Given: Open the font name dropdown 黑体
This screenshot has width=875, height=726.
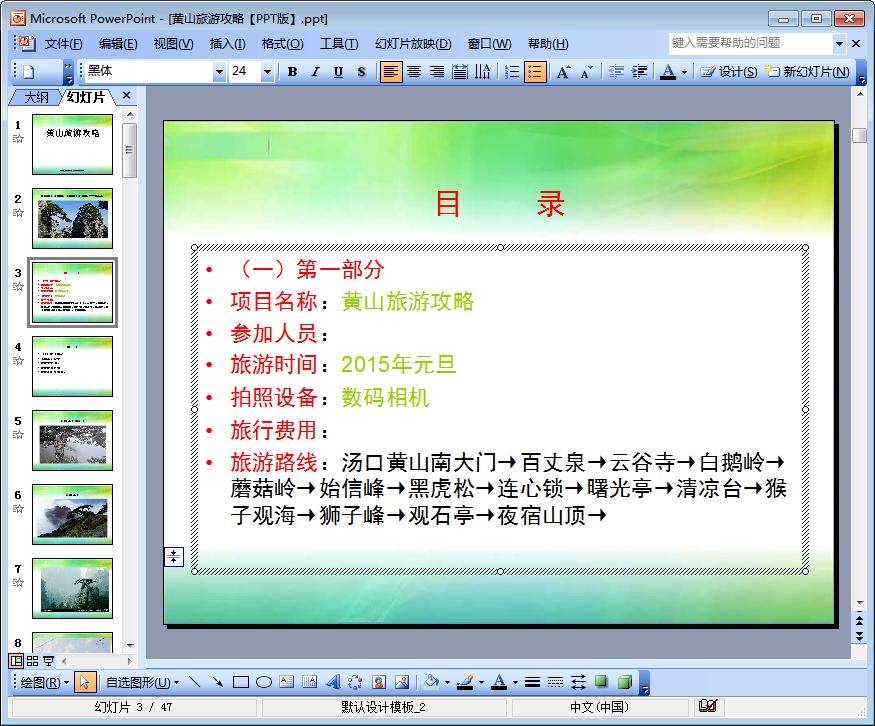Looking at the screenshot, I should coord(219,72).
